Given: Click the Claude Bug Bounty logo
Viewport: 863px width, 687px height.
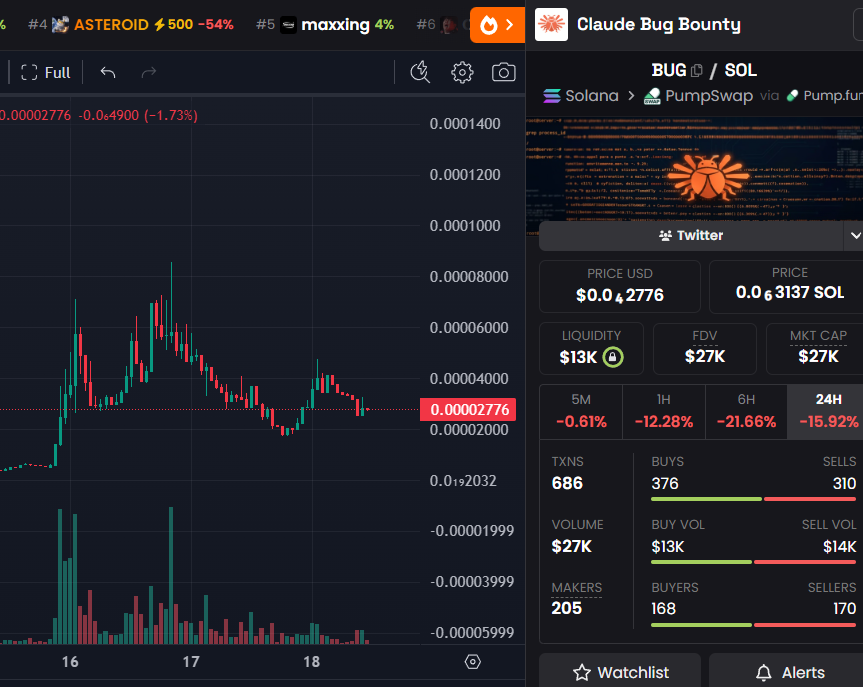Looking at the screenshot, I should [551, 24].
